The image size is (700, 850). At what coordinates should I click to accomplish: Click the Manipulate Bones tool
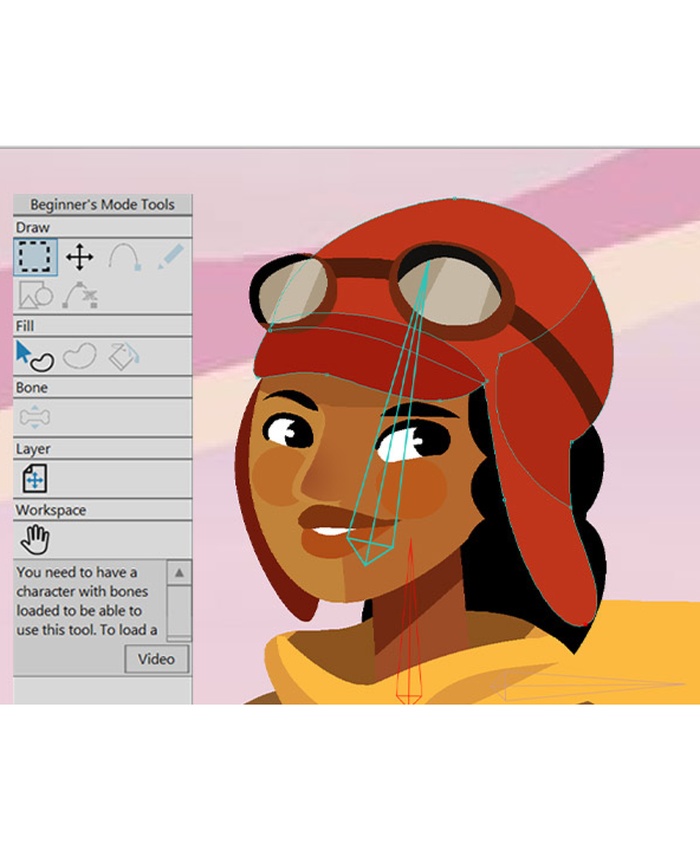(x=35, y=417)
